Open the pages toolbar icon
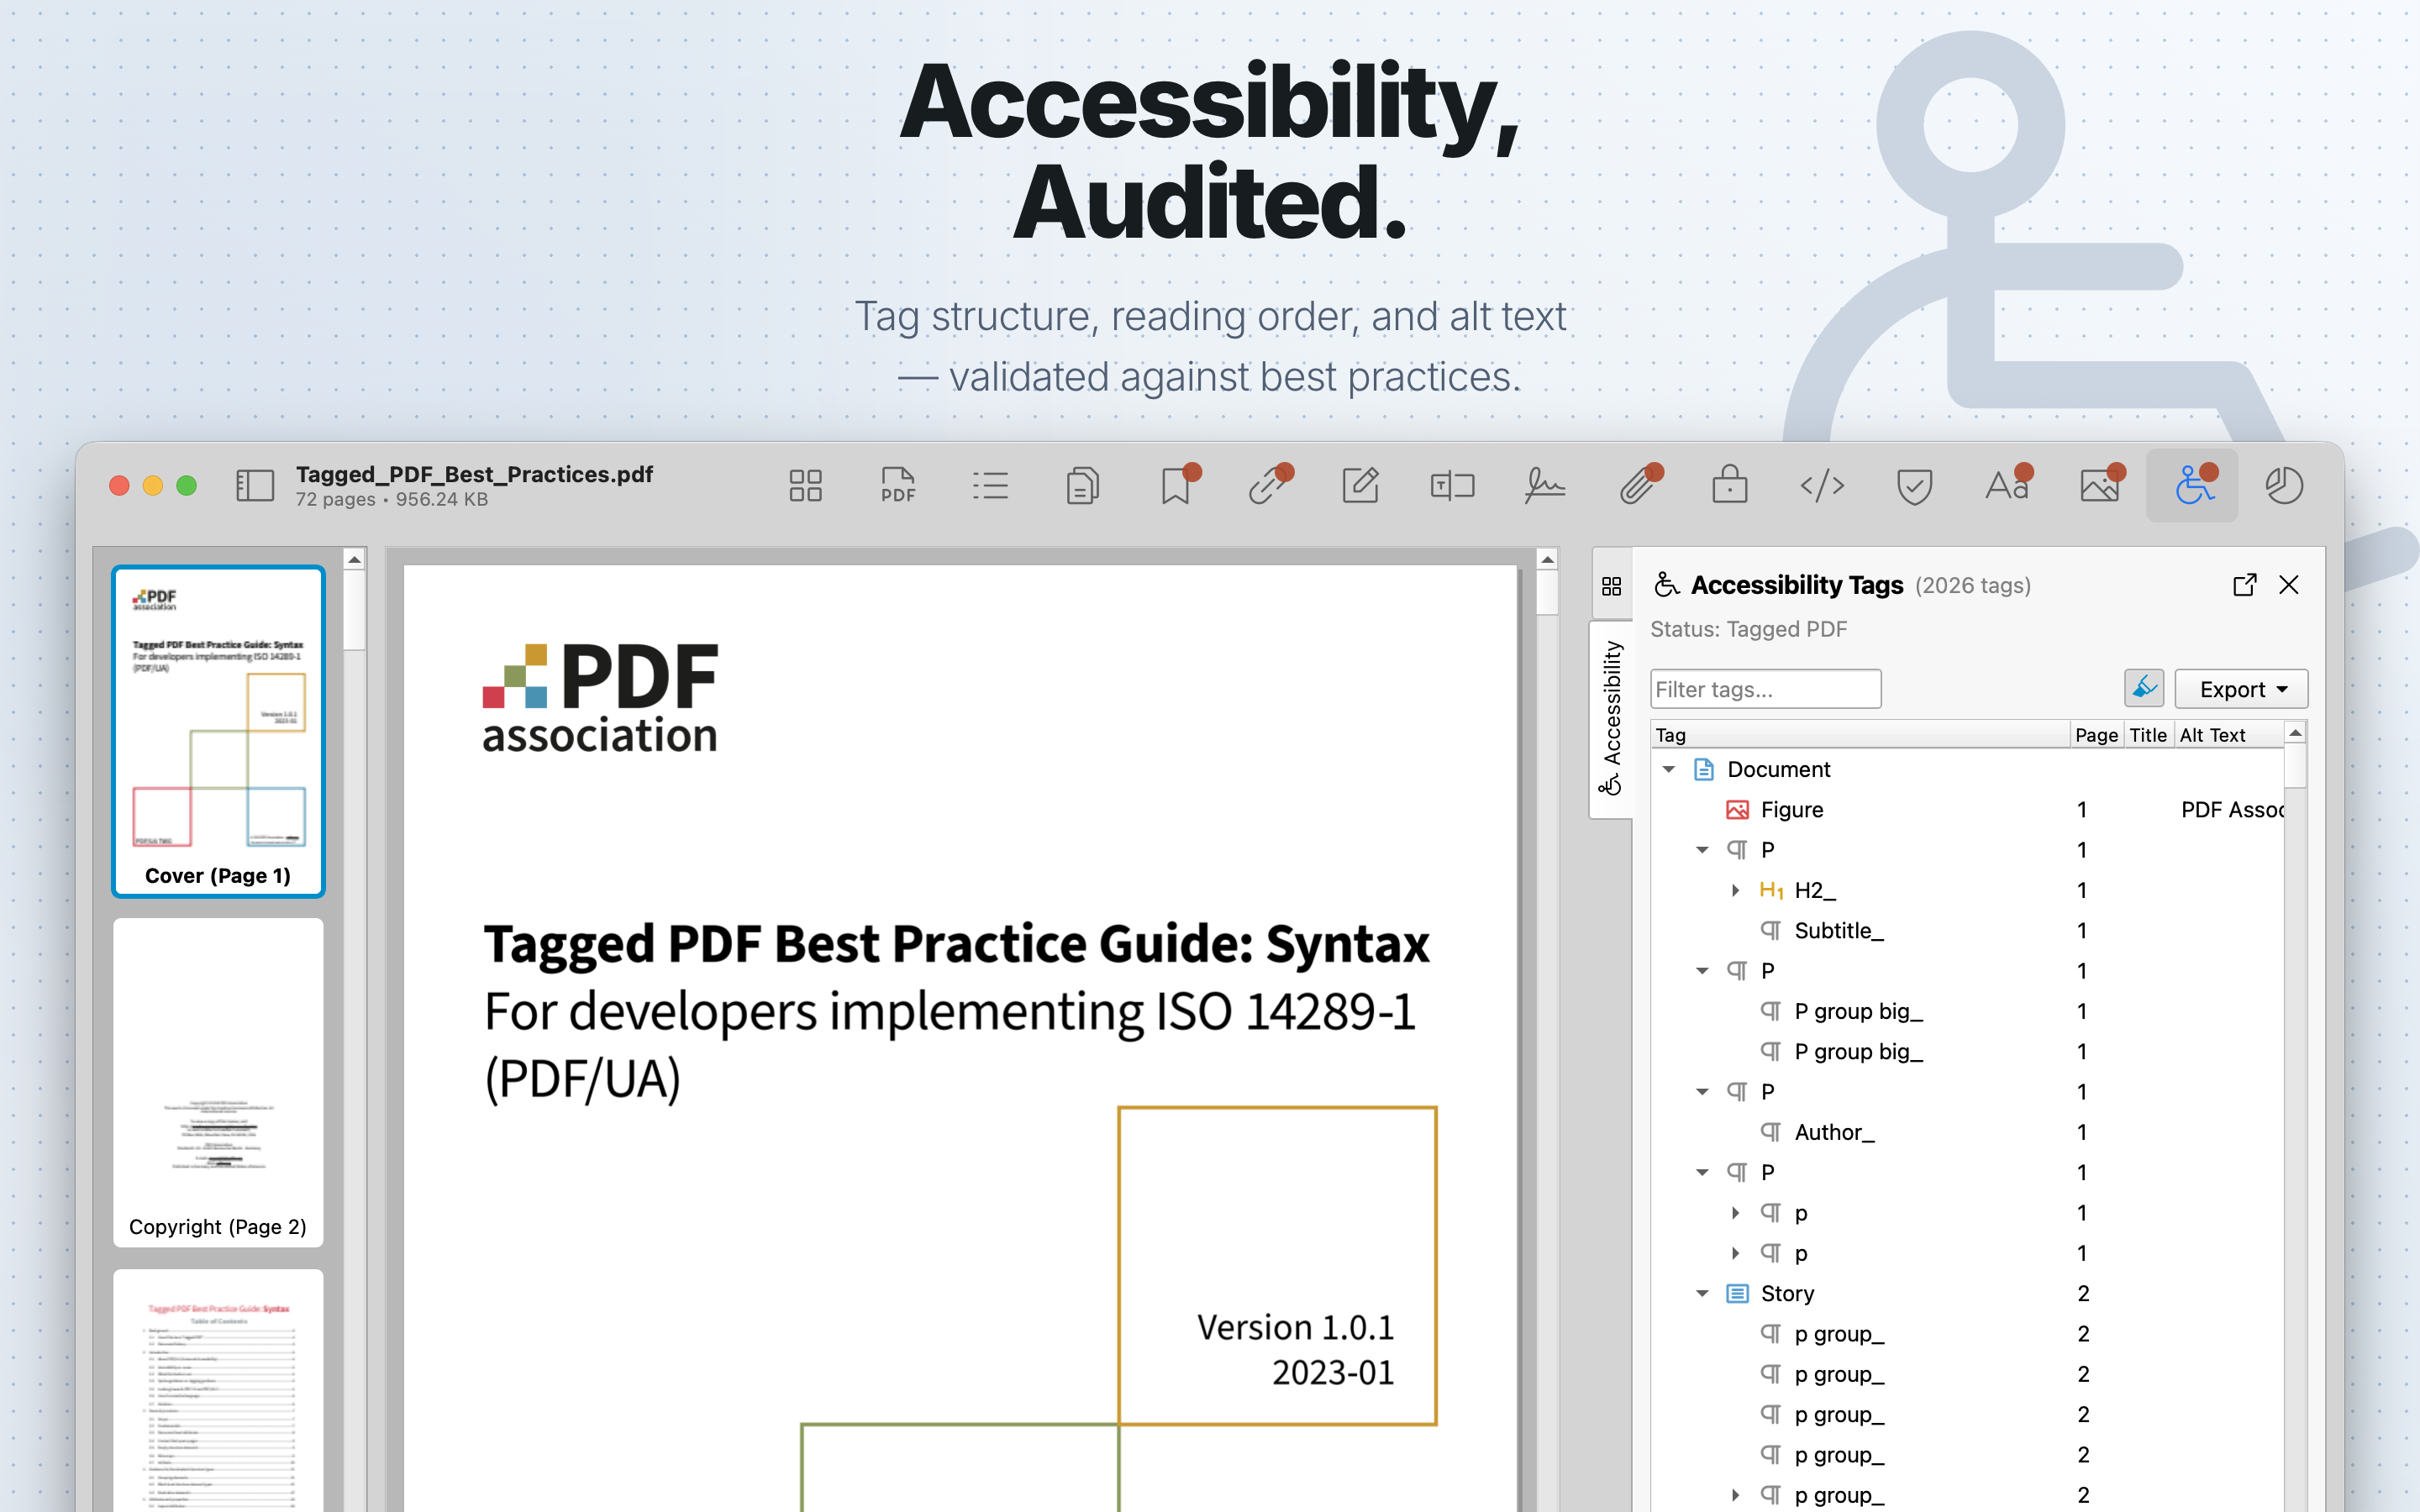 [x=1083, y=486]
